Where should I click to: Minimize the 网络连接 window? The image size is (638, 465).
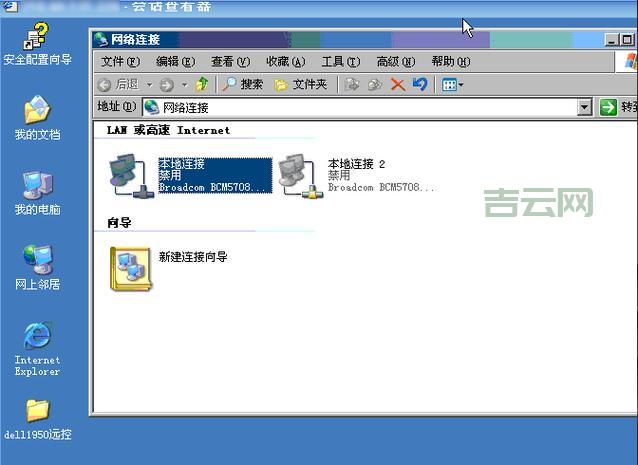tap(612, 40)
